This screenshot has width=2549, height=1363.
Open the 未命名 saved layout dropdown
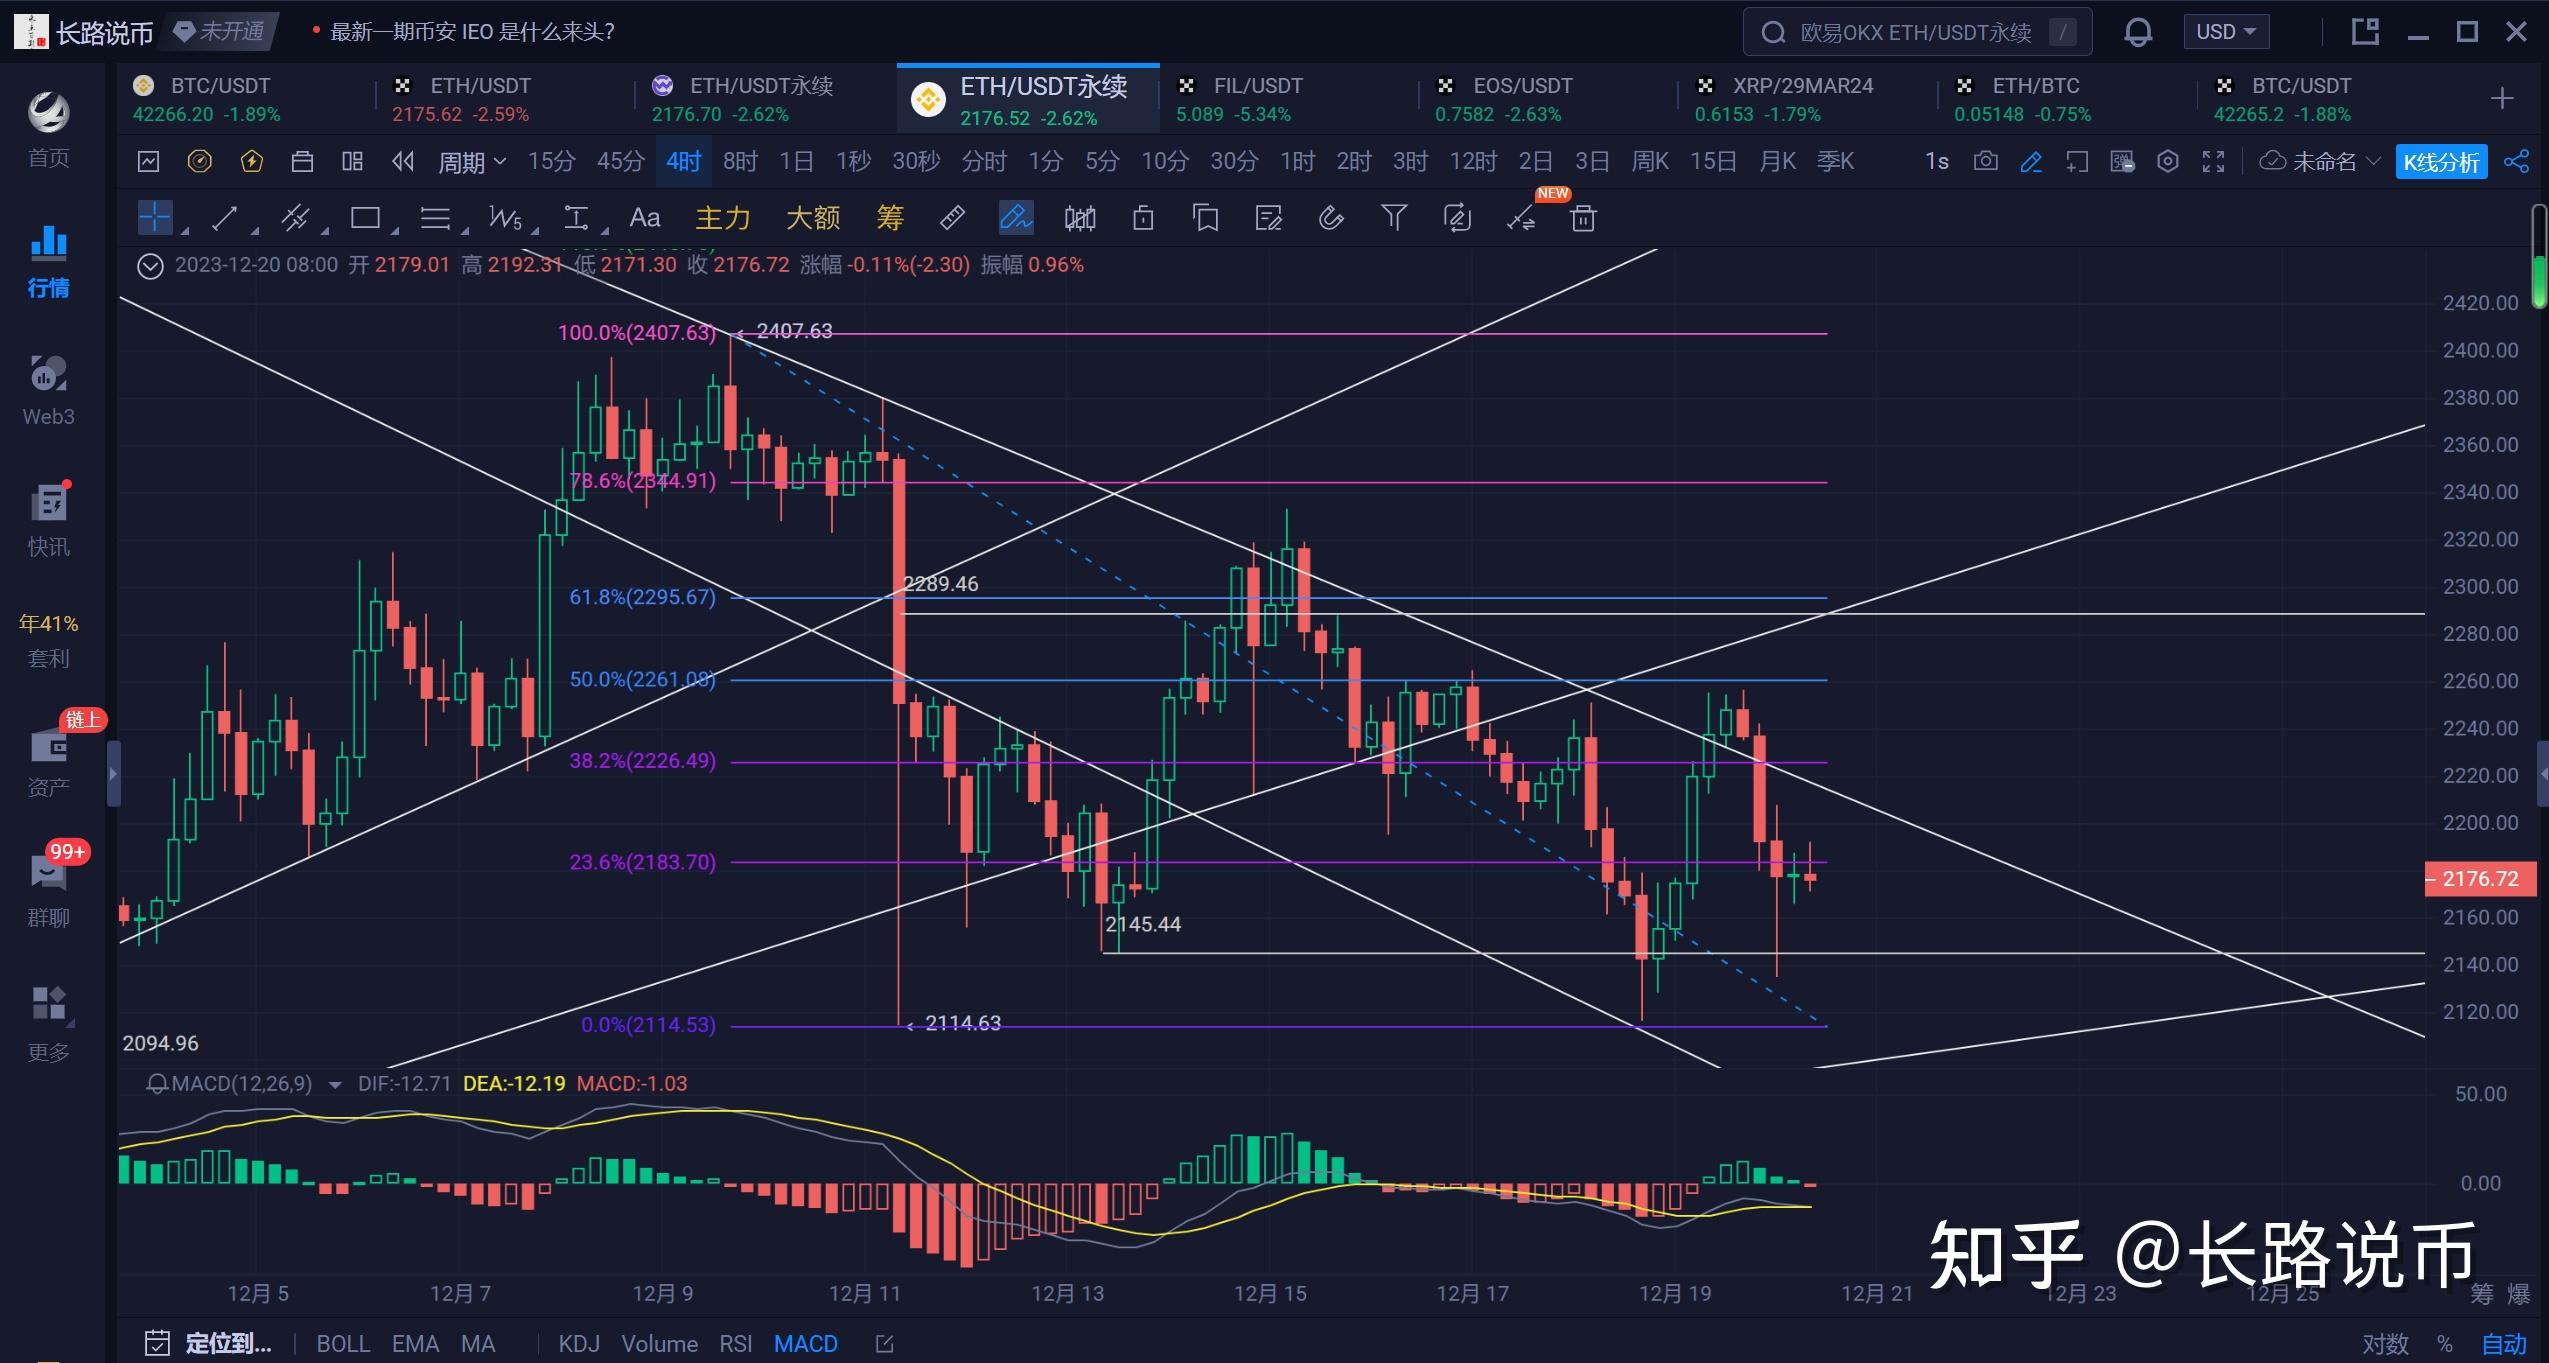[x=2320, y=161]
